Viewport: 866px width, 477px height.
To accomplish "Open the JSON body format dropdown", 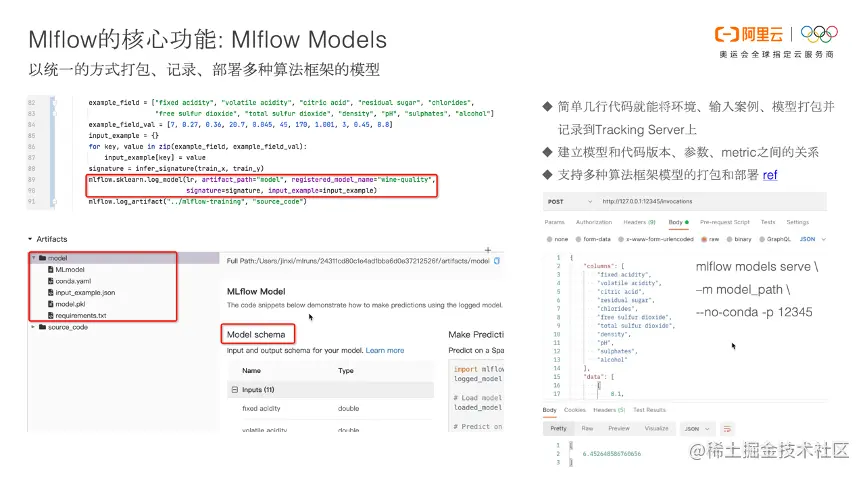I will point(813,239).
